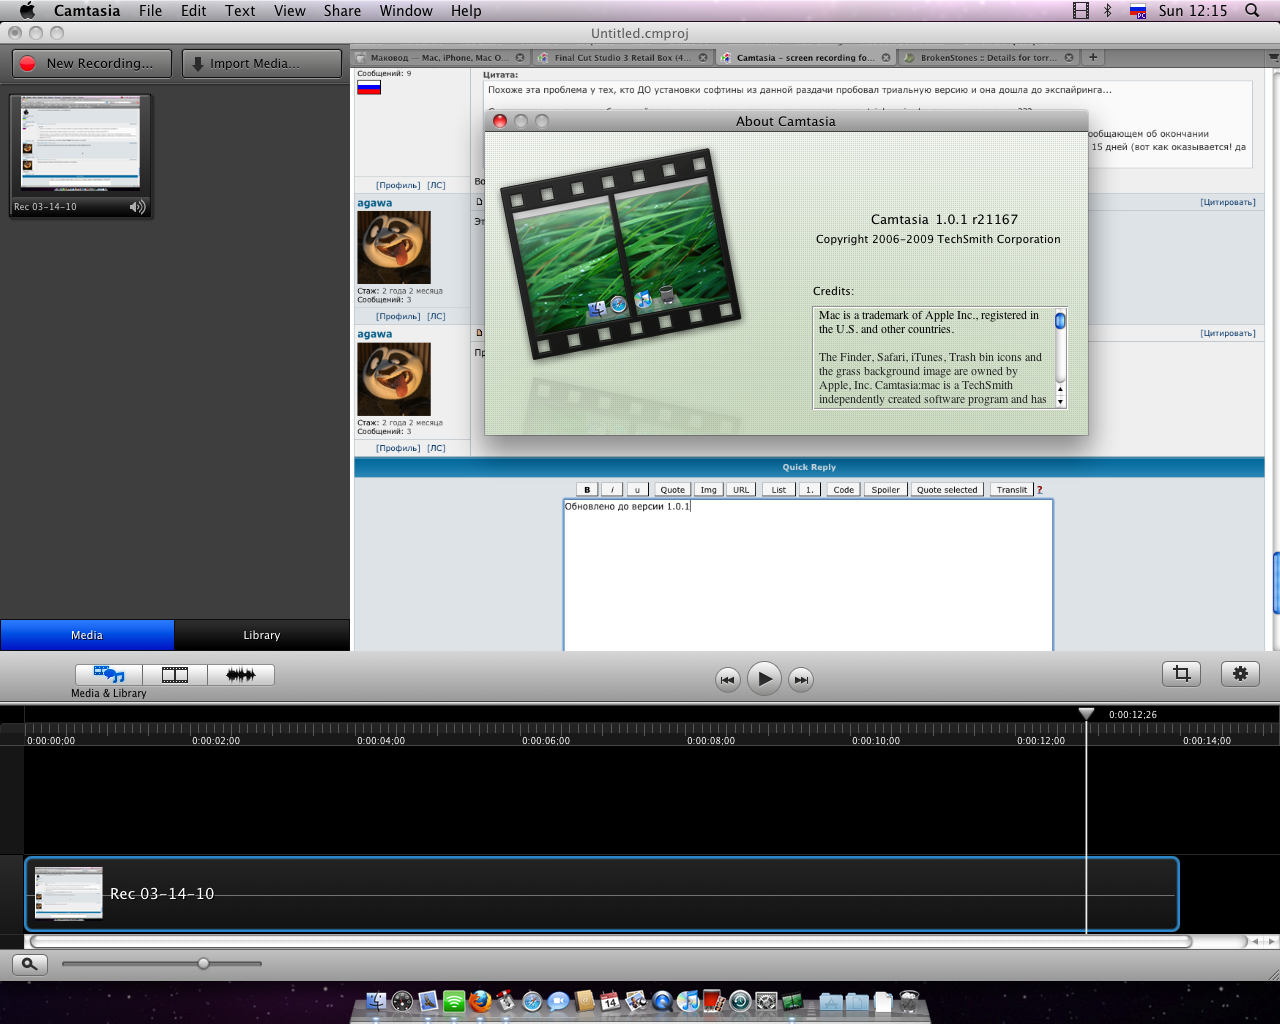Switch to the Media tab
This screenshot has height=1024, width=1280.
click(x=87, y=635)
